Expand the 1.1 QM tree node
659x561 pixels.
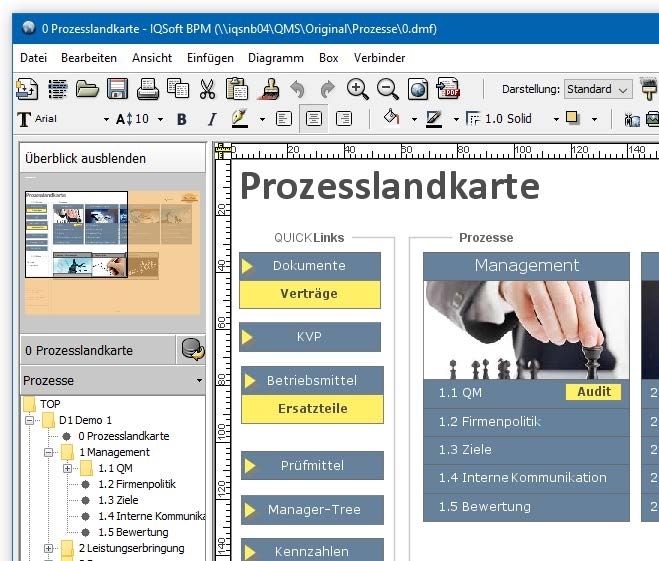pyautogui.click(x=67, y=468)
